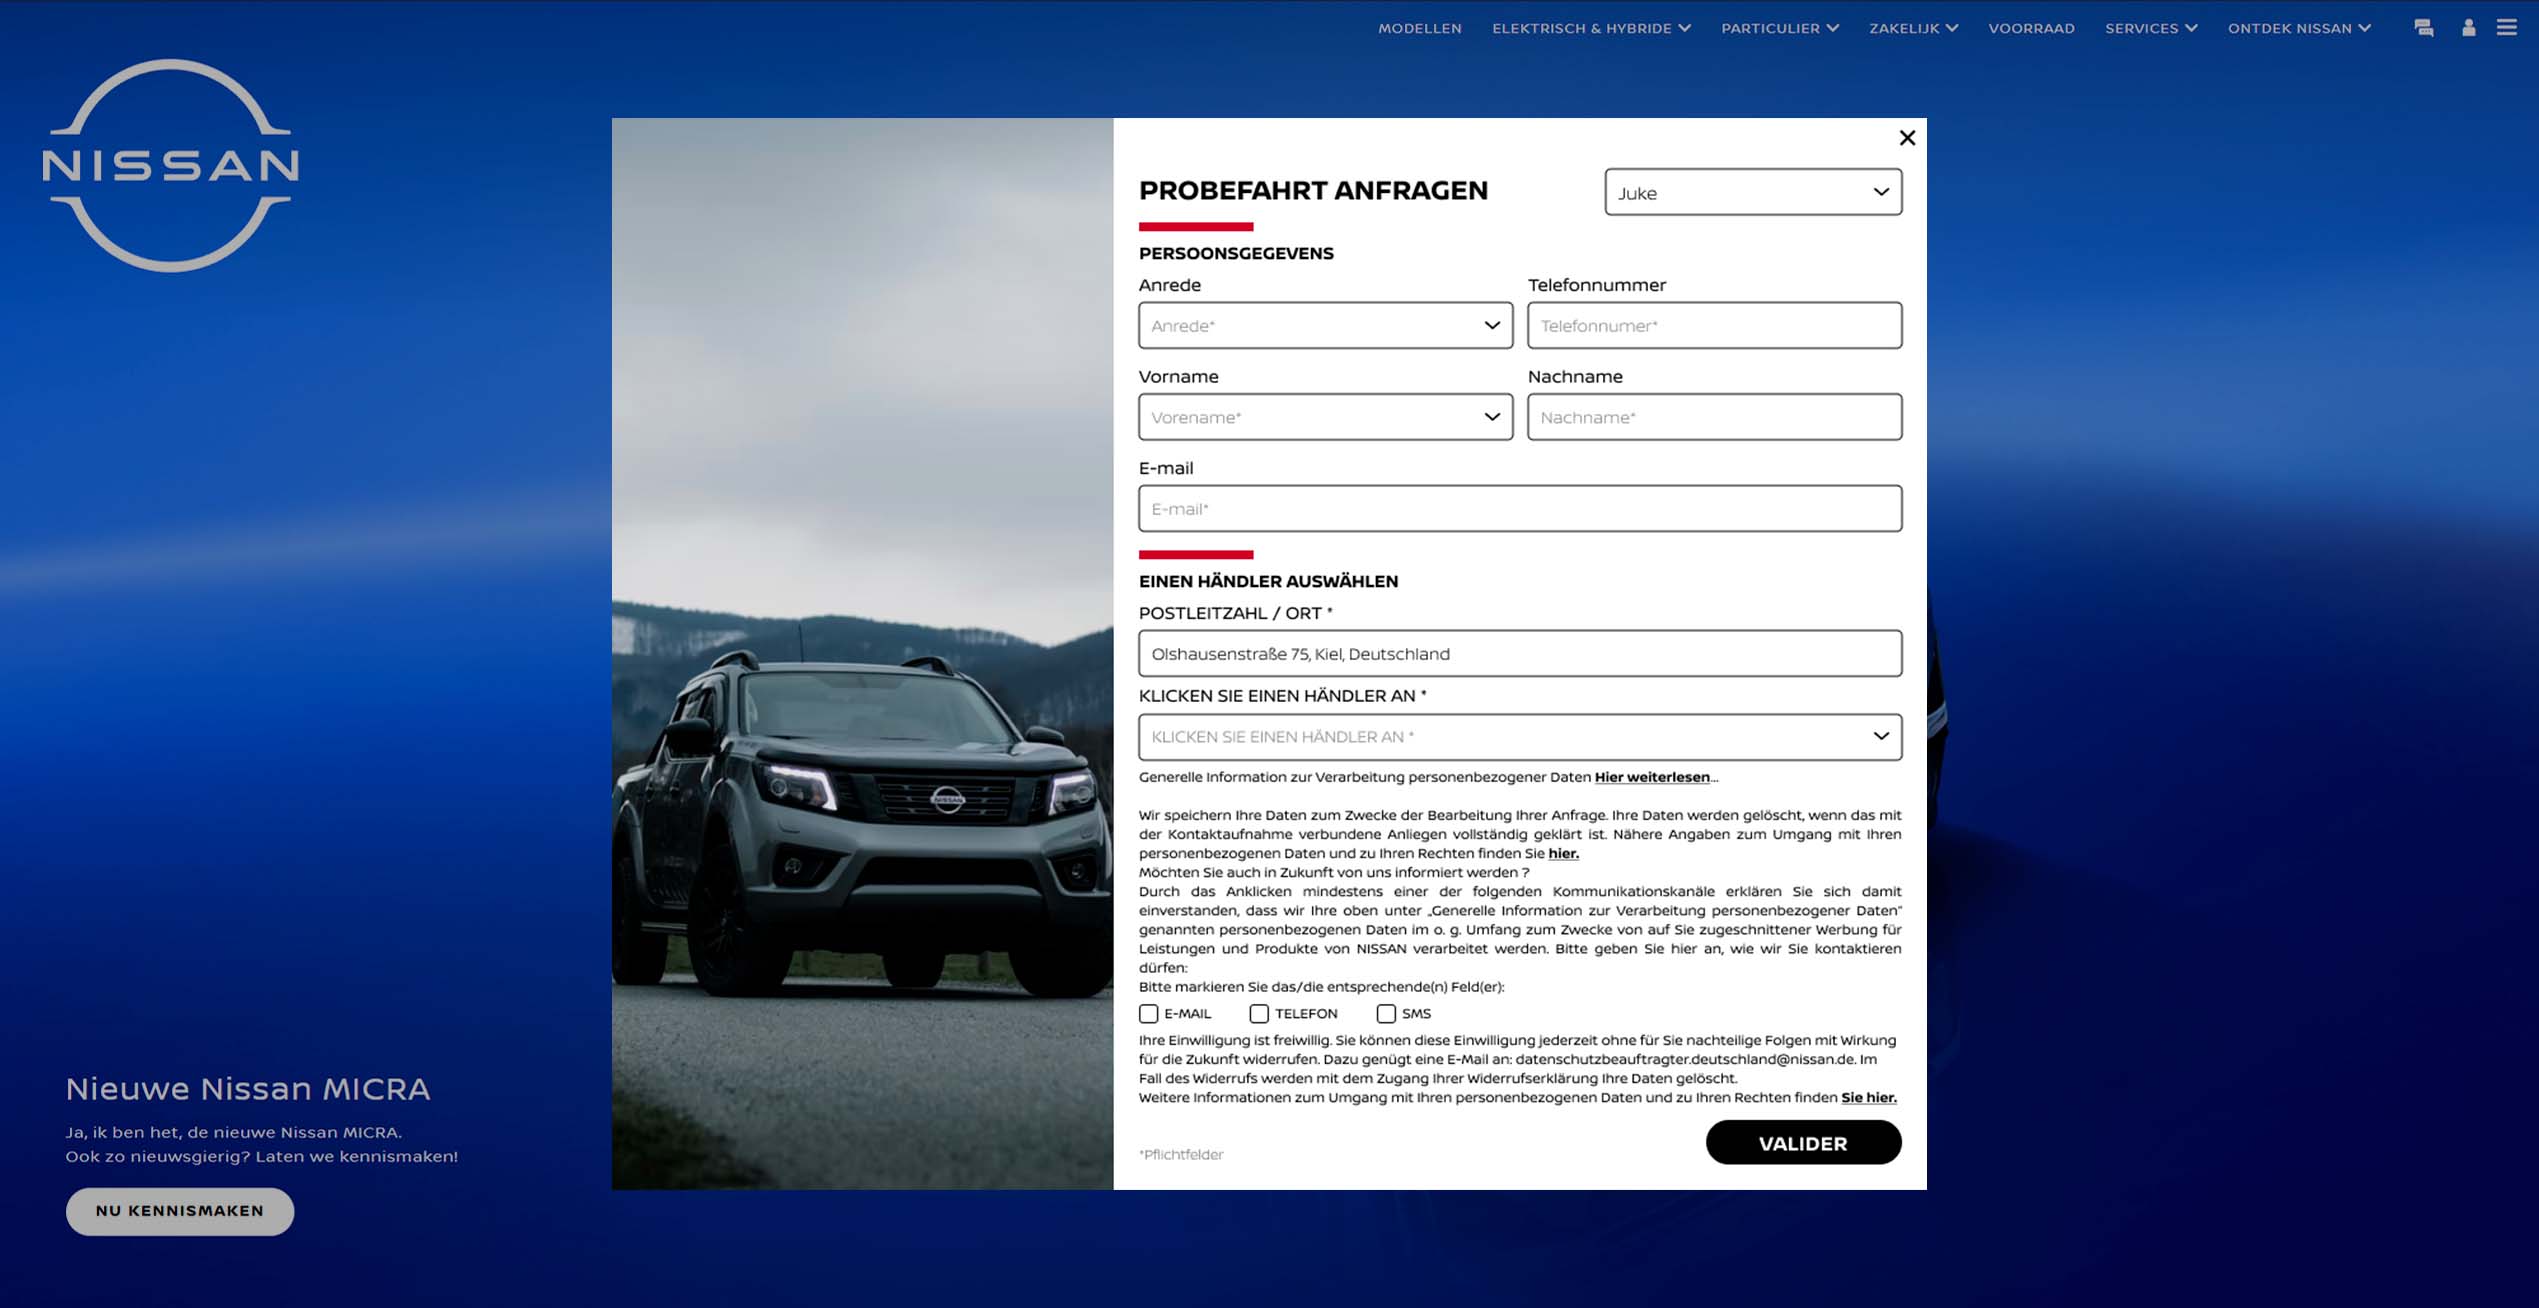Expand the Ontdek Nissan menu
The image size is (2539, 1308).
(2299, 28)
